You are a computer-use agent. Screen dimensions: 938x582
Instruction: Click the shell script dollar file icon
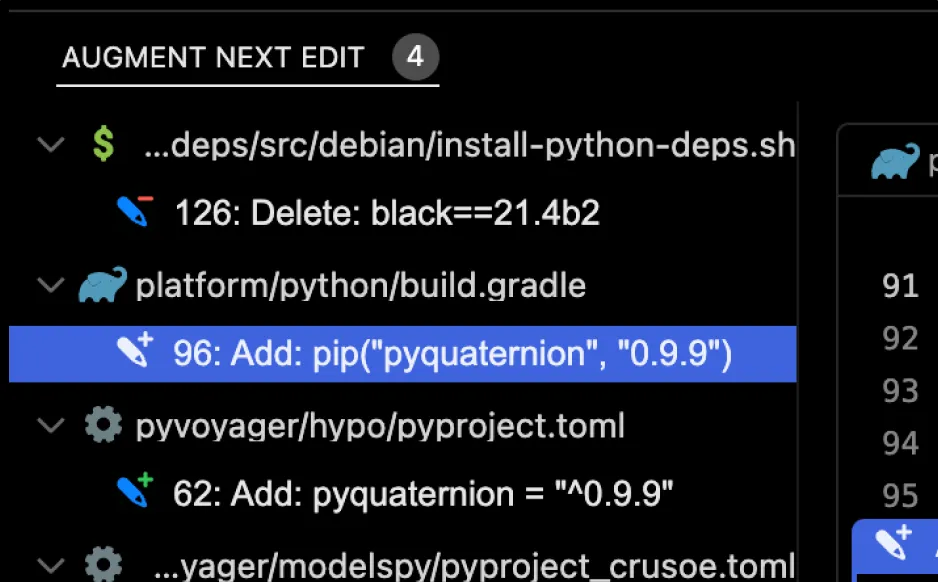pyautogui.click(x=102, y=145)
